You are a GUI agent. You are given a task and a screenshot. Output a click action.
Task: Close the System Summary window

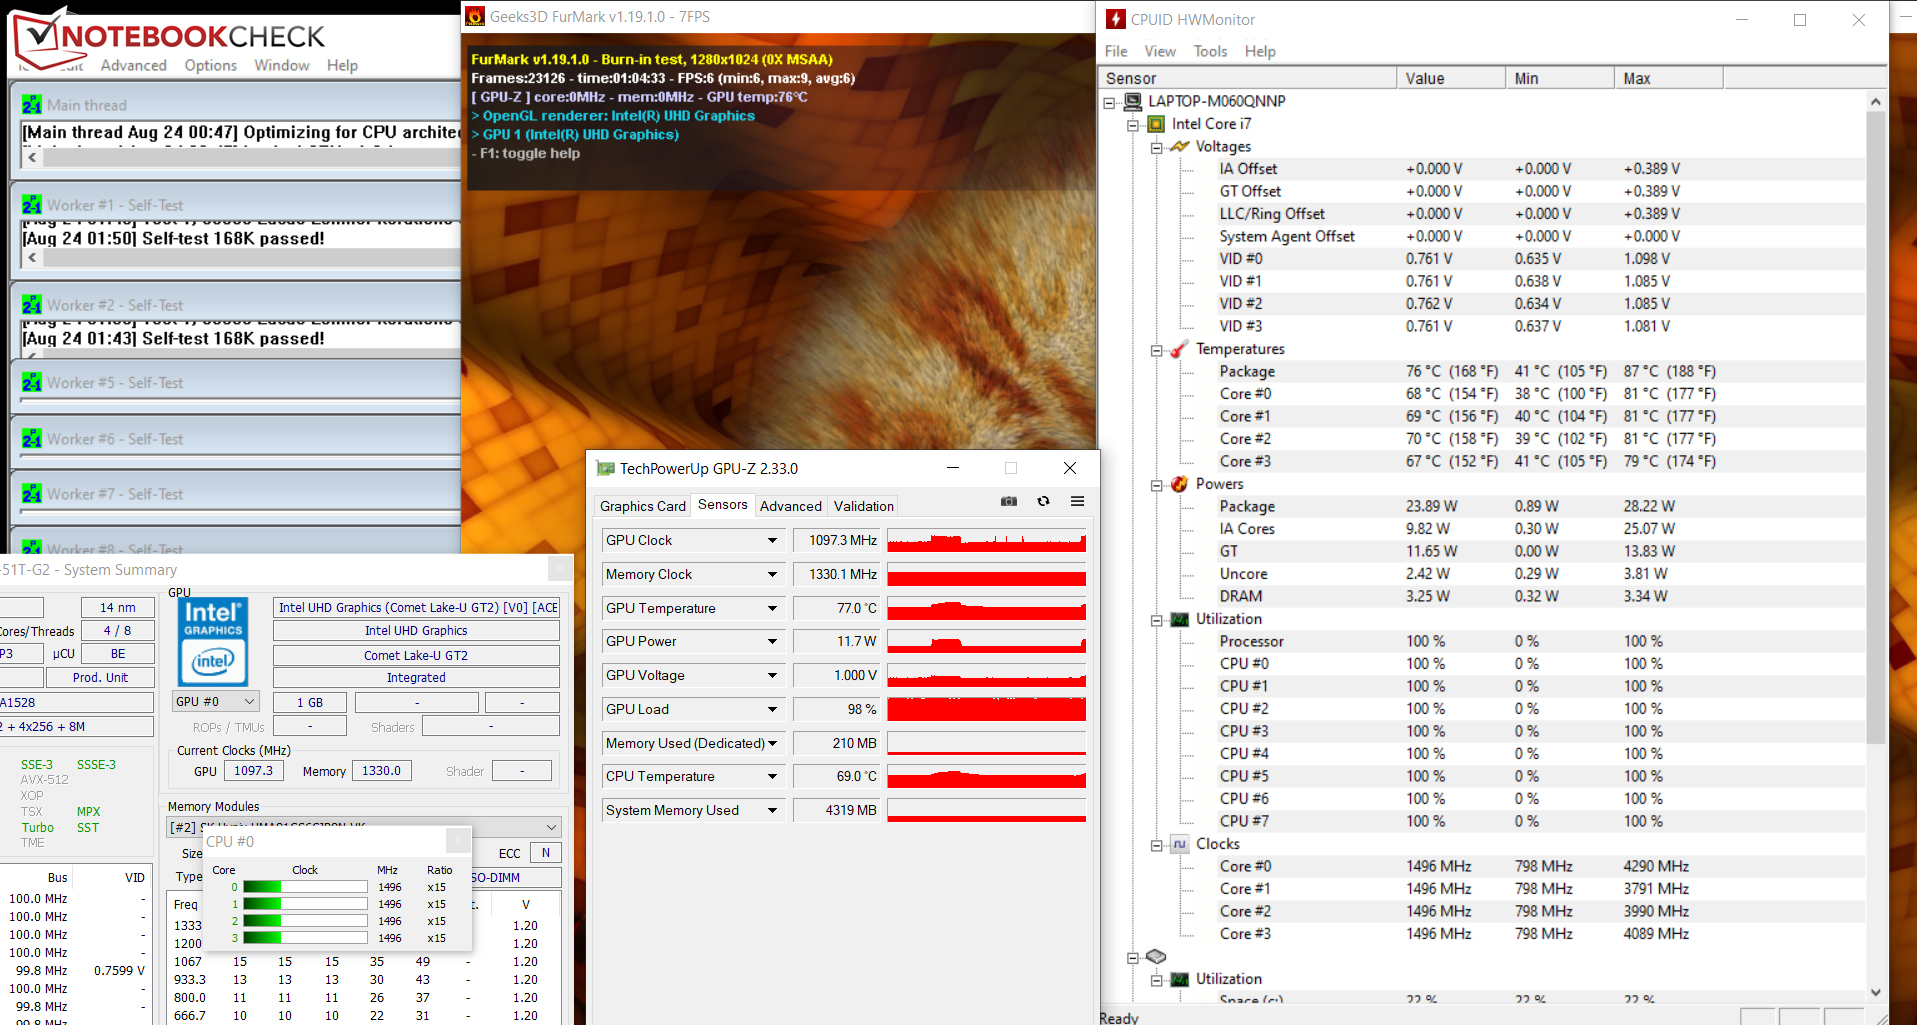click(561, 569)
